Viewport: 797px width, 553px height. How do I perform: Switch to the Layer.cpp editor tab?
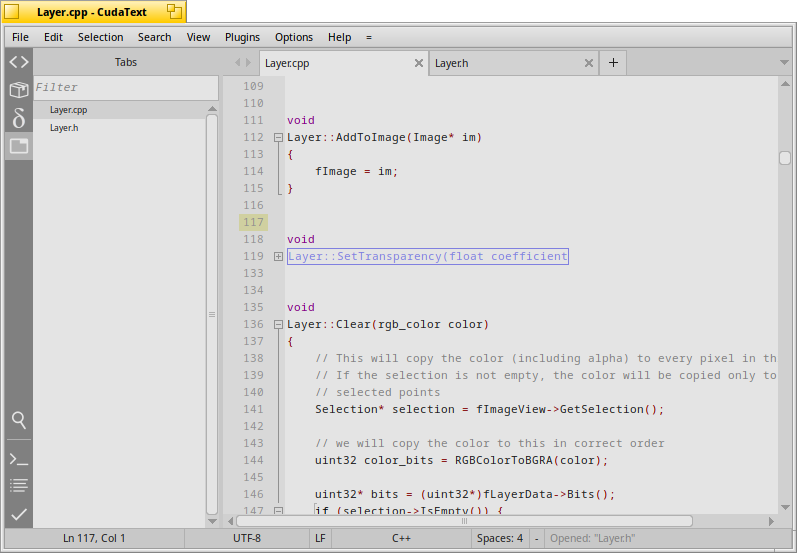click(x=344, y=63)
